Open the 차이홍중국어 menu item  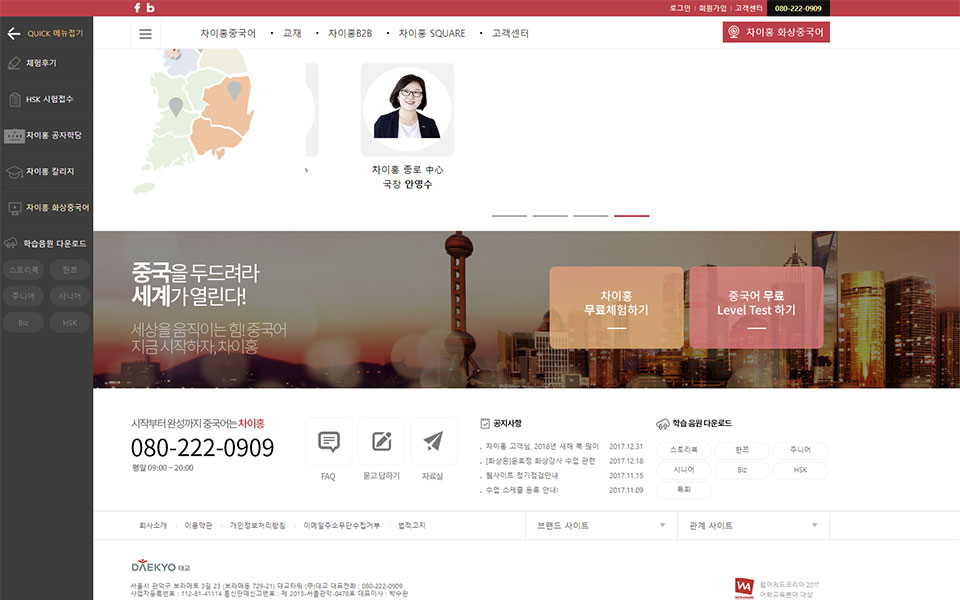click(x=228, y=33)
